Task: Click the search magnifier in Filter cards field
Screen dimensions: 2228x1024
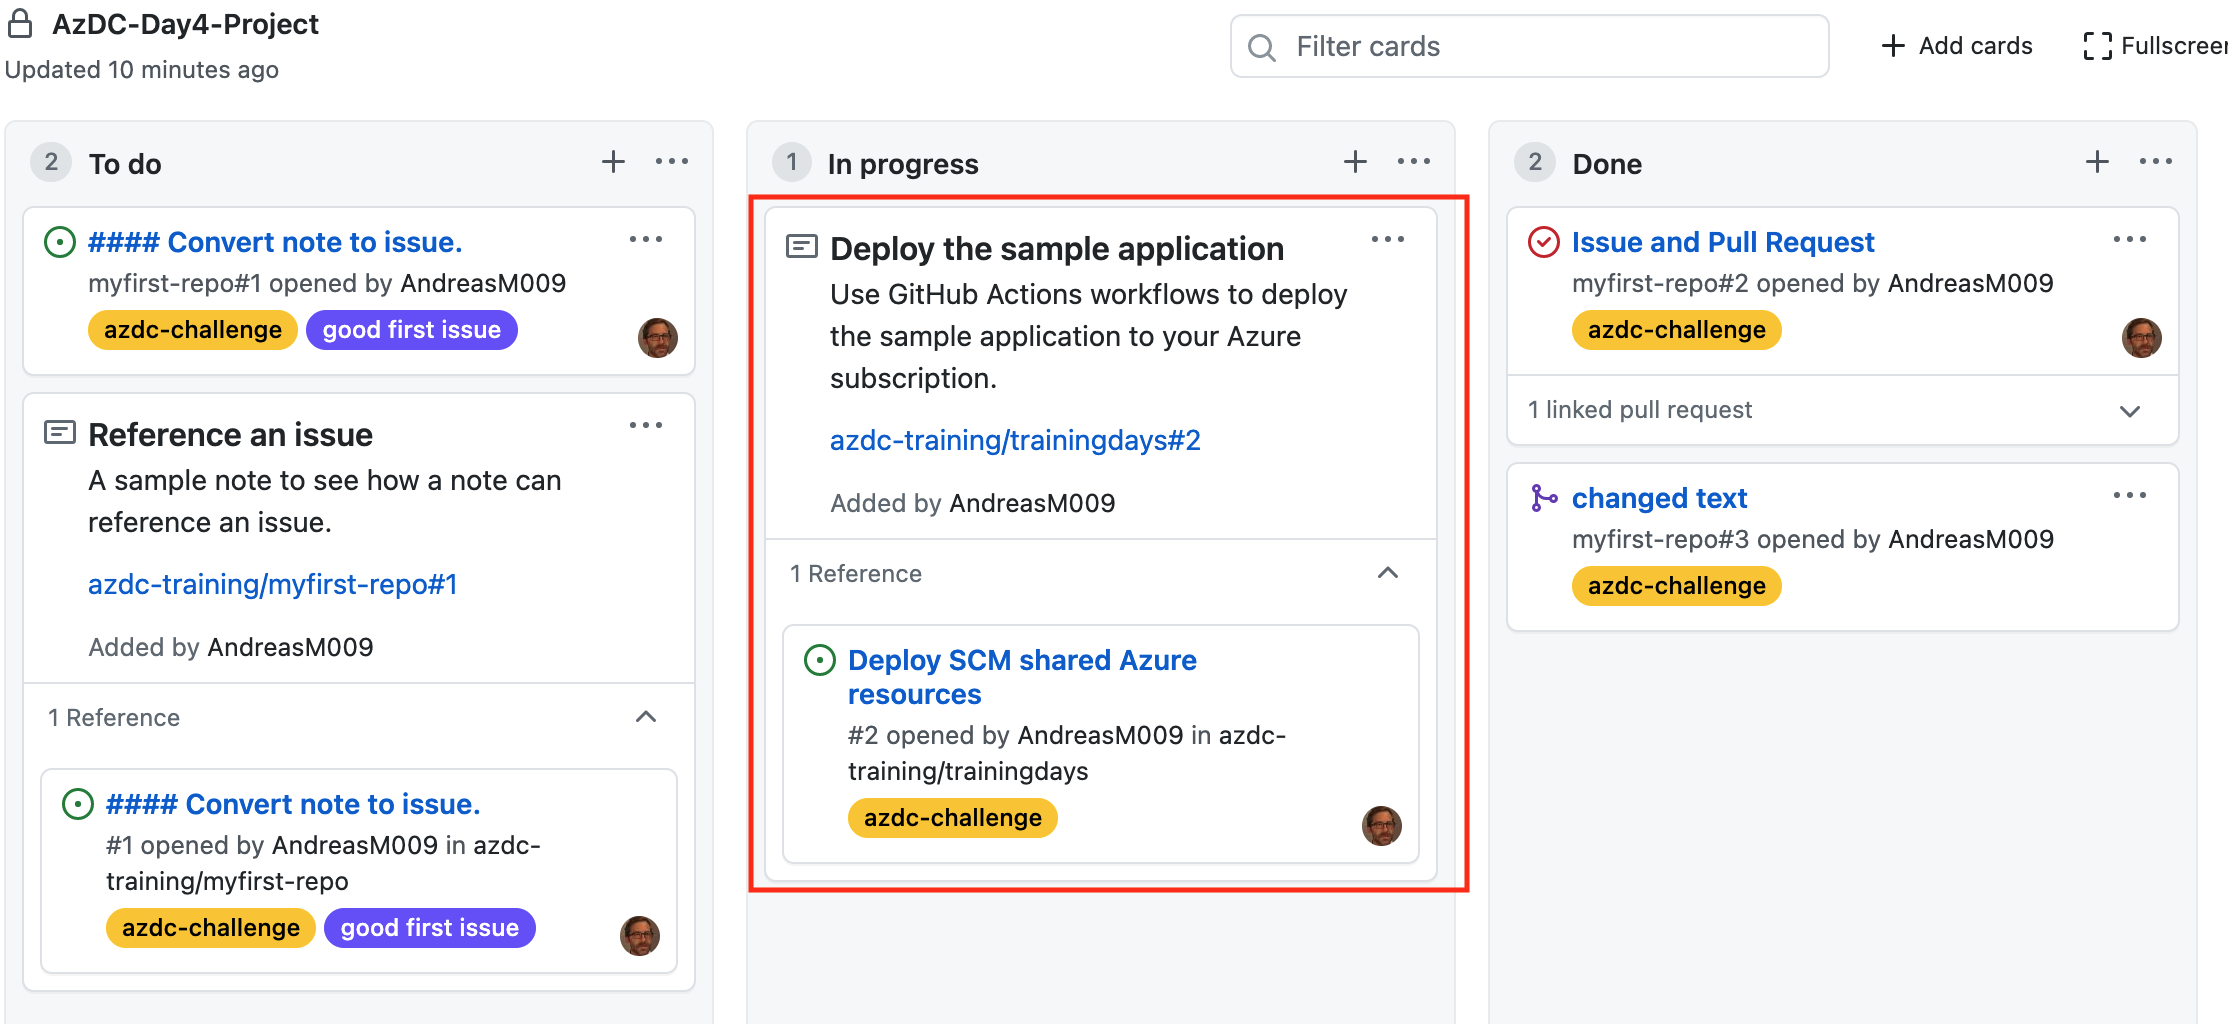Action: coord(1261,46)
